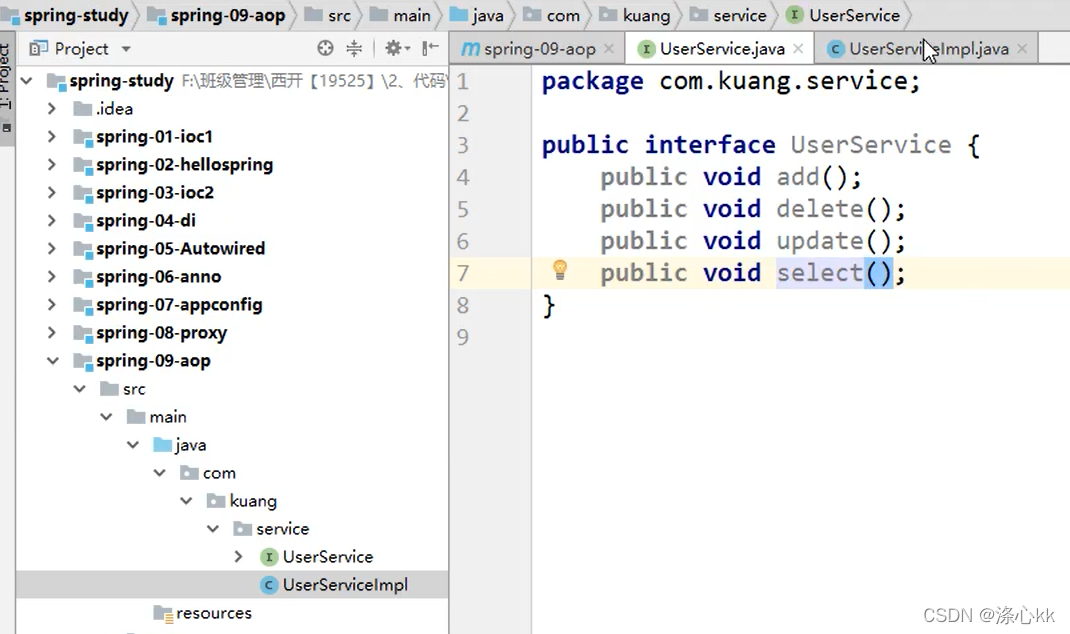1070x634 pixels.
Task: Collapse the spring-09-aop module arrow
Action: click(x=53, y=360)
